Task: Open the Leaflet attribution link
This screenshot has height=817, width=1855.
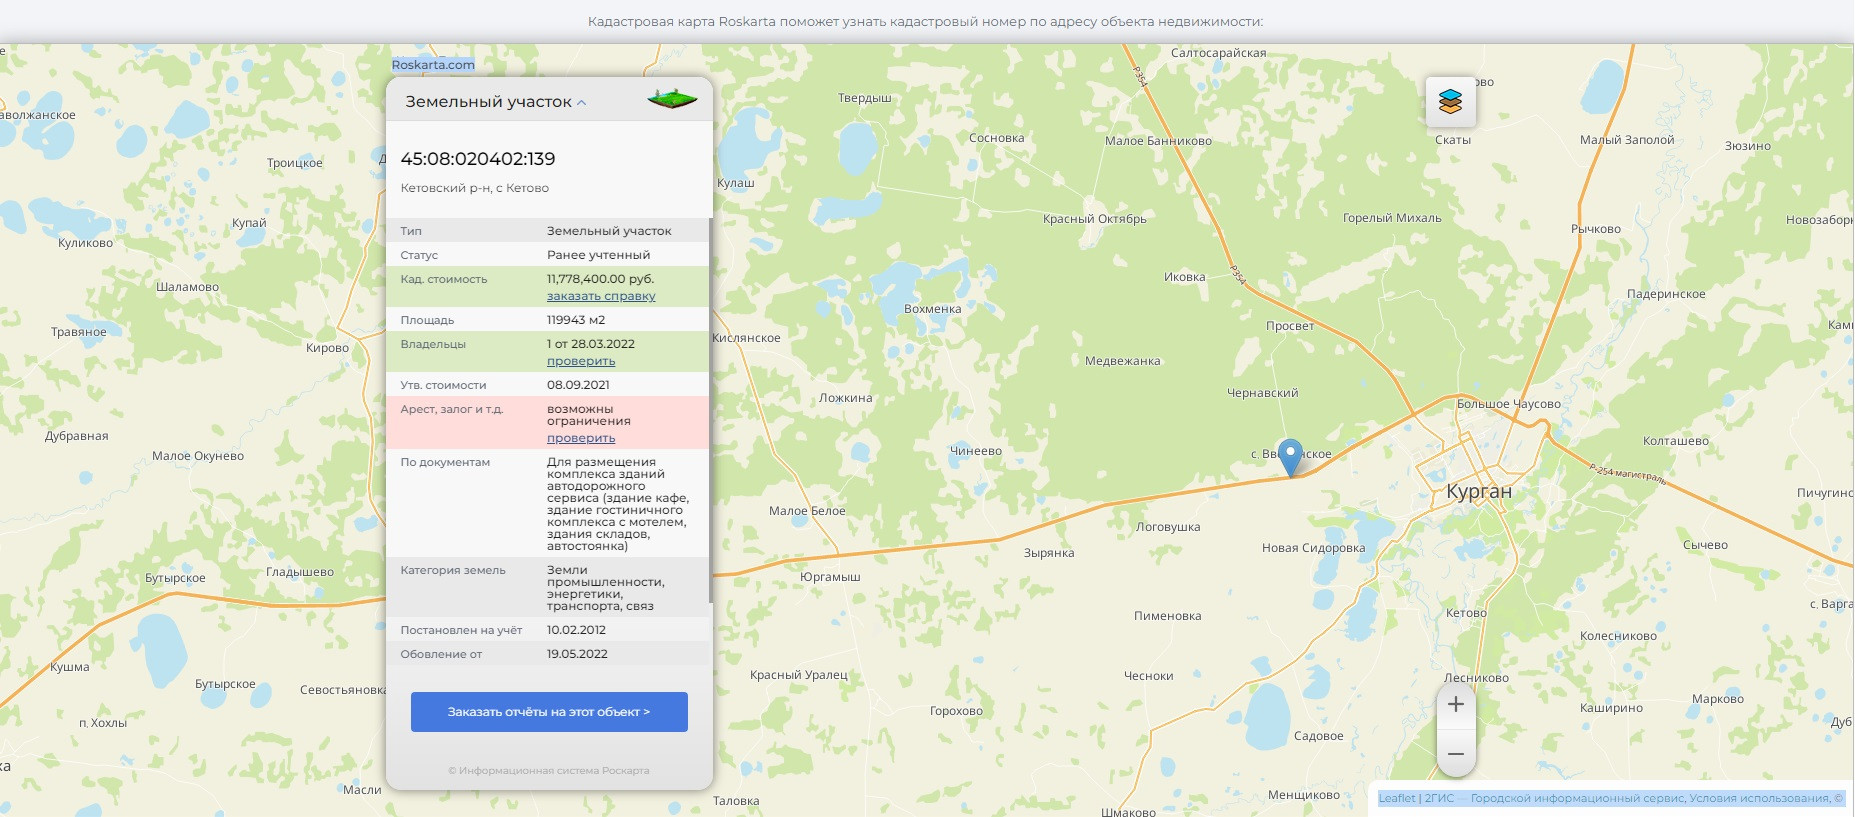Action: pyautogui.click(x=1397, y=798)
